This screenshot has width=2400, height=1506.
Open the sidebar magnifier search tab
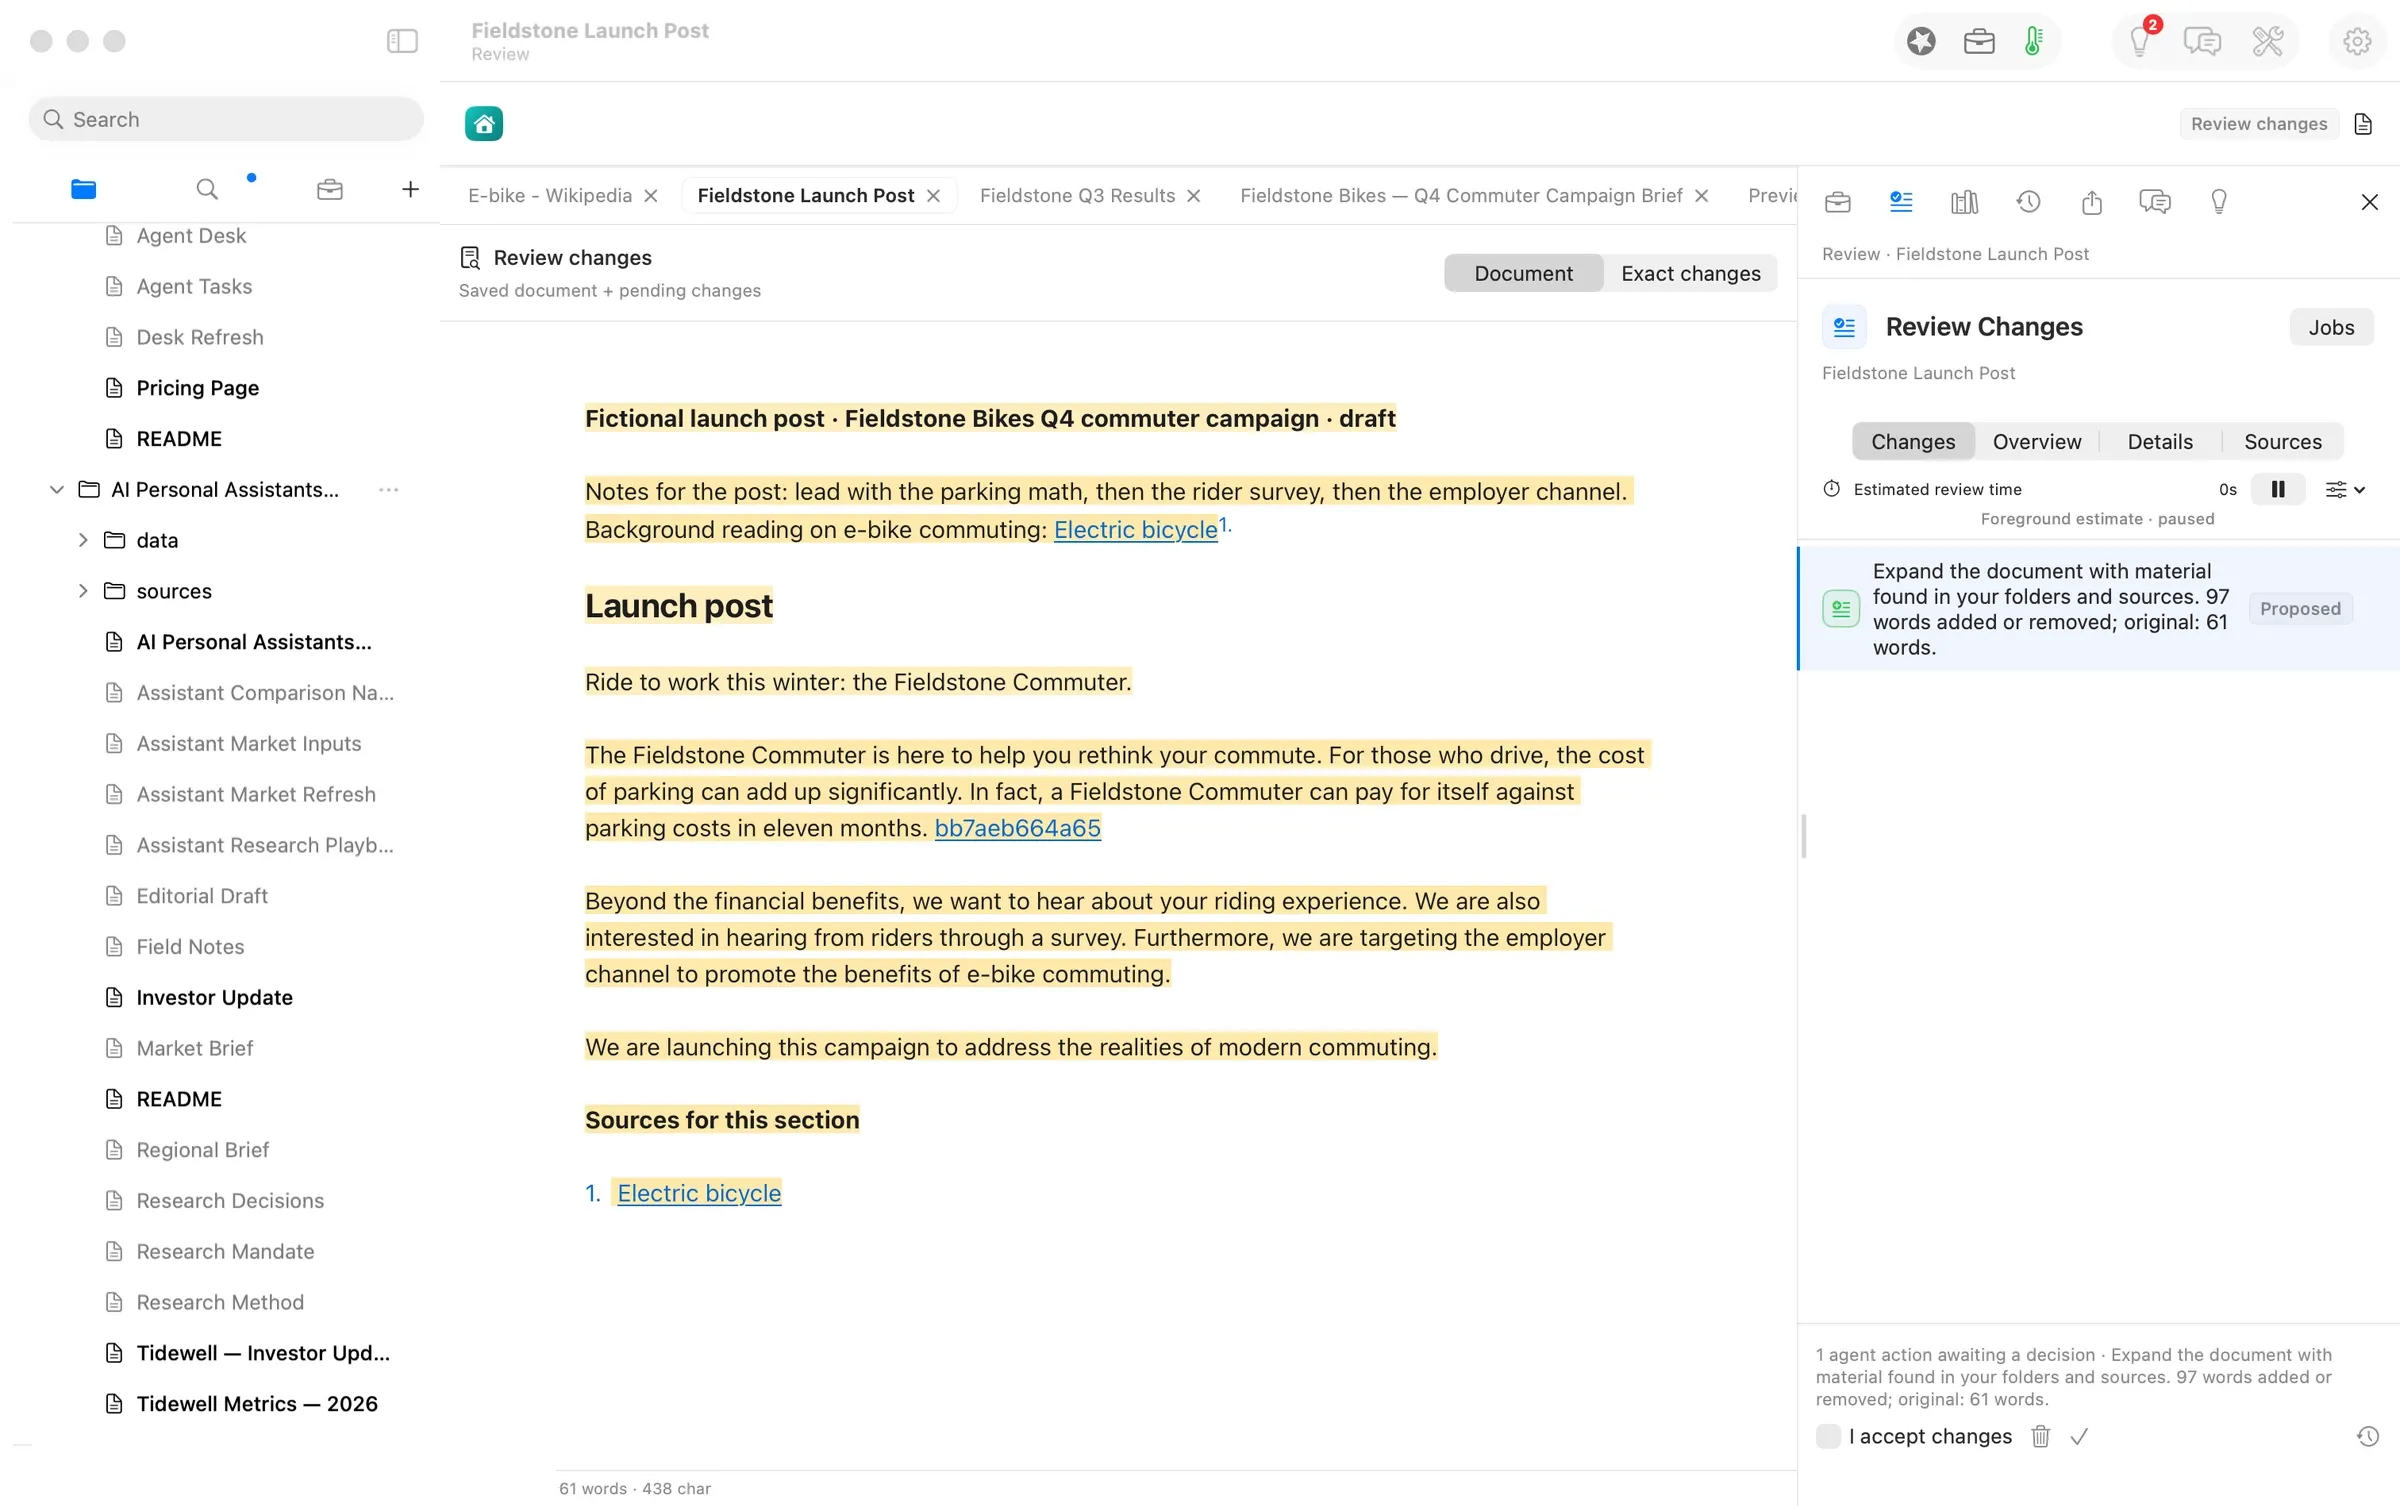(x=207, y=189)
